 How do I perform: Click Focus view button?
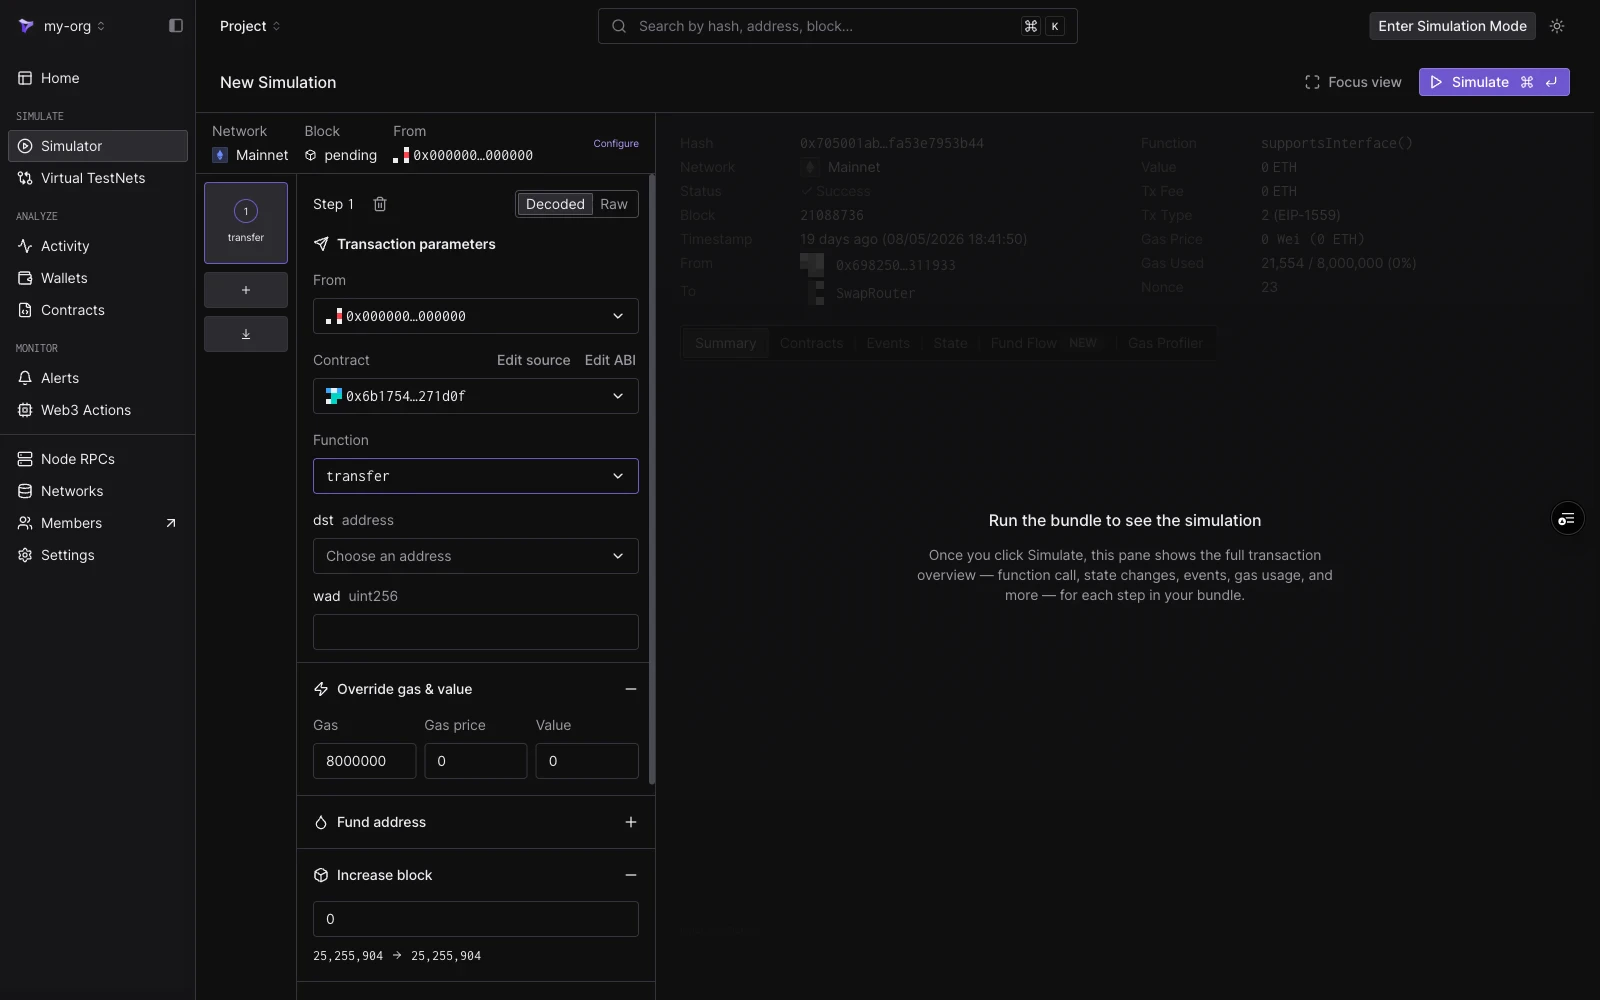[x=1353, y=82]
